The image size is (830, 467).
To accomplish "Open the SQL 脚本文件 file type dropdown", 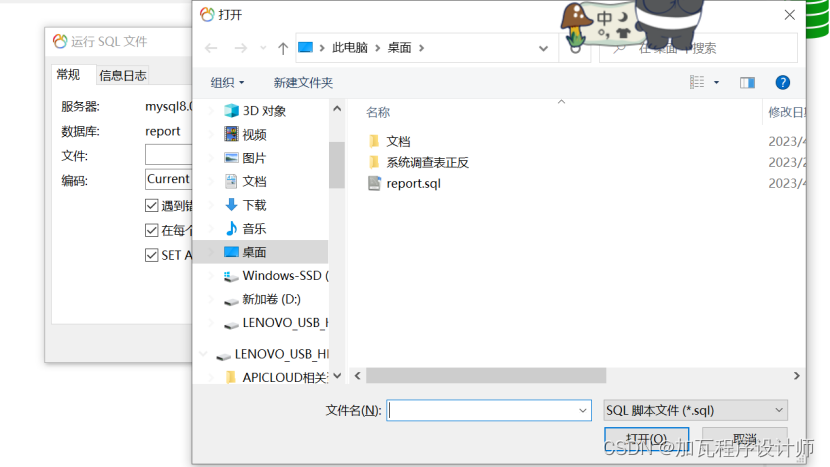I will pos(696,410).
